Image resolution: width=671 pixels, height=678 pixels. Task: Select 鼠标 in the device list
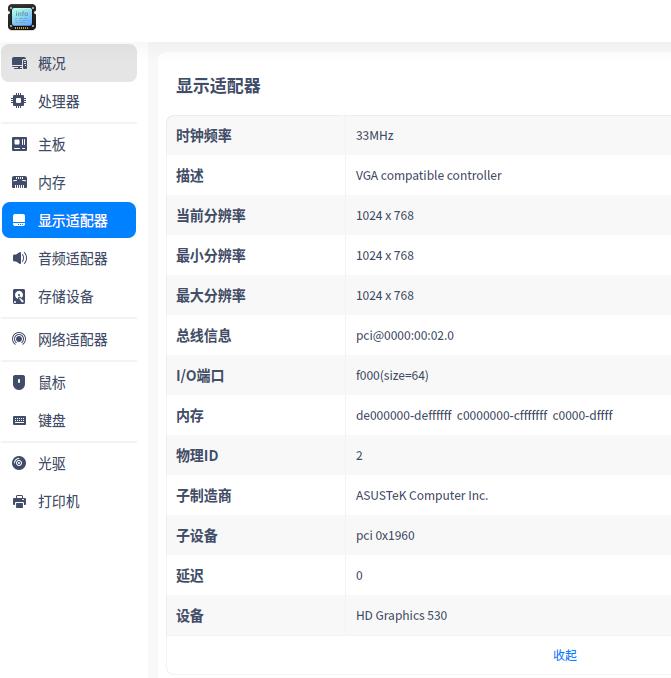click(69, 383)
